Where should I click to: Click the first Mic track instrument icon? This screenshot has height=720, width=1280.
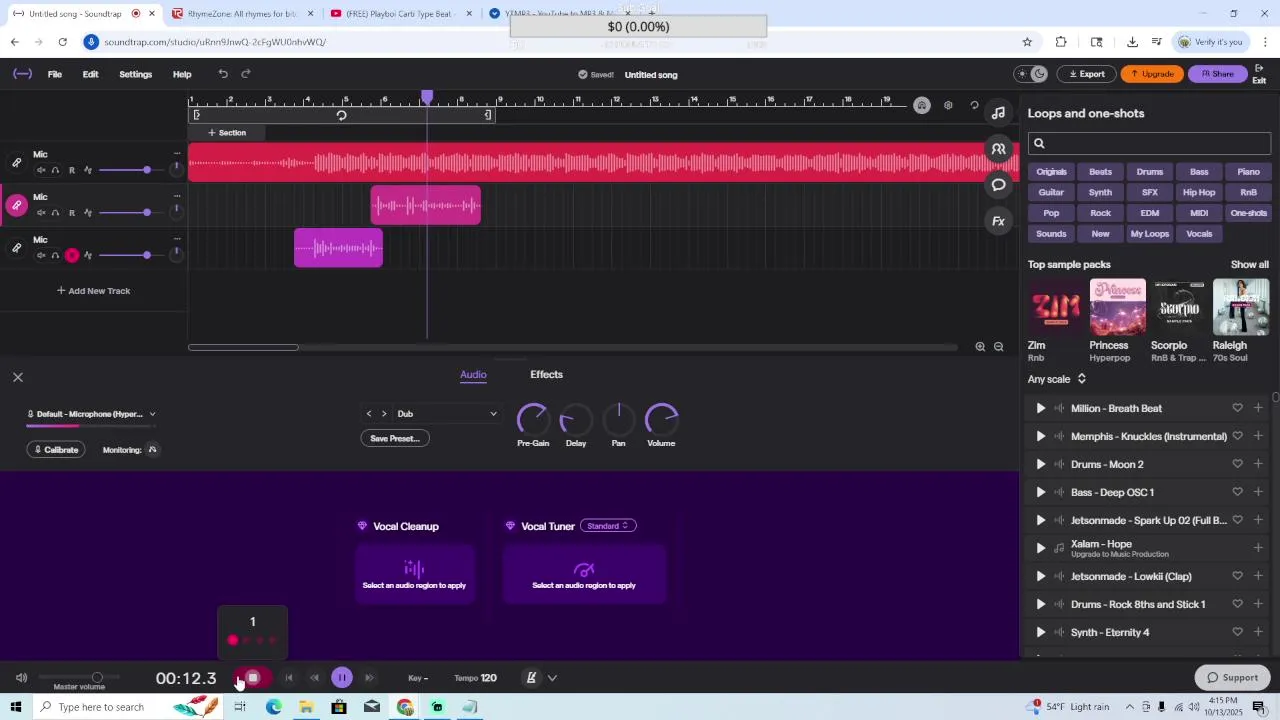[16, 163]
